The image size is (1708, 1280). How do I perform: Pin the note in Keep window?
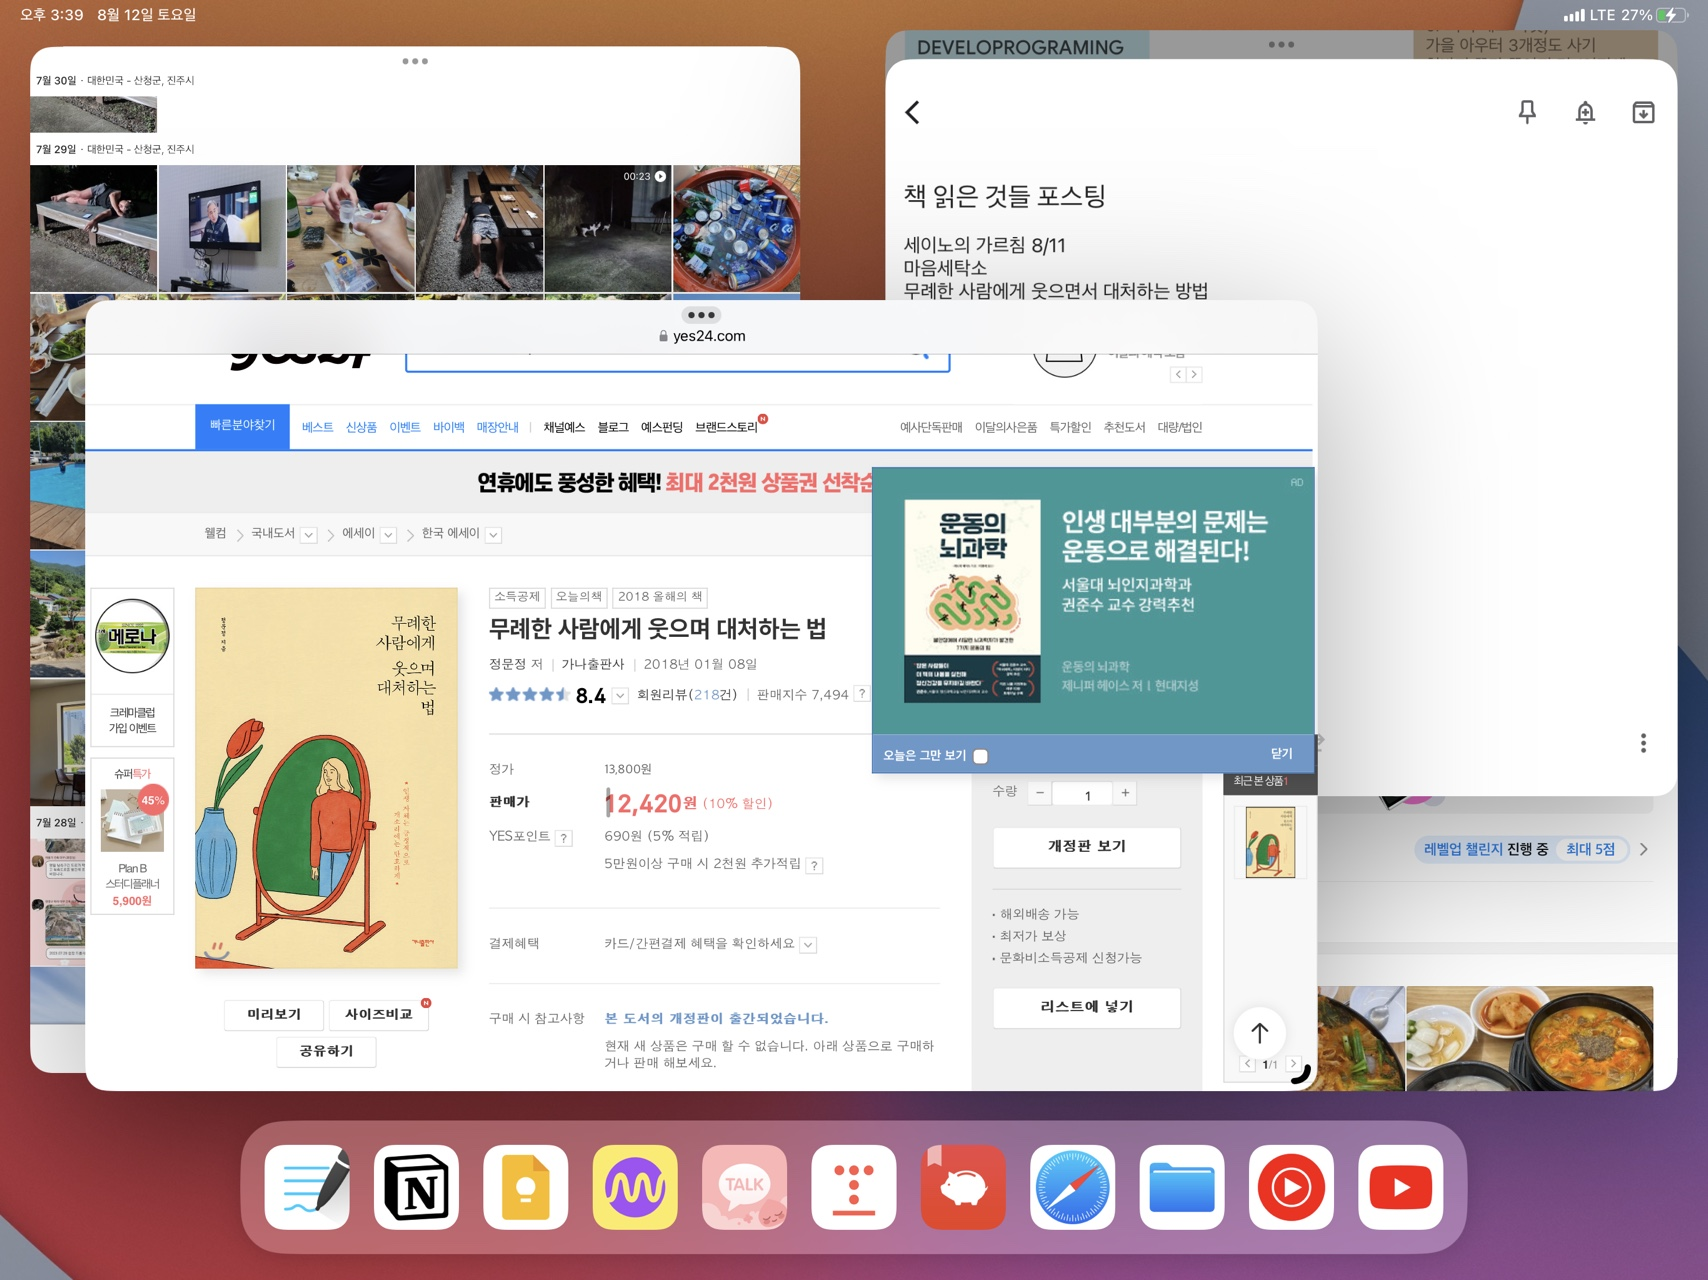[x=1527, y=112]
